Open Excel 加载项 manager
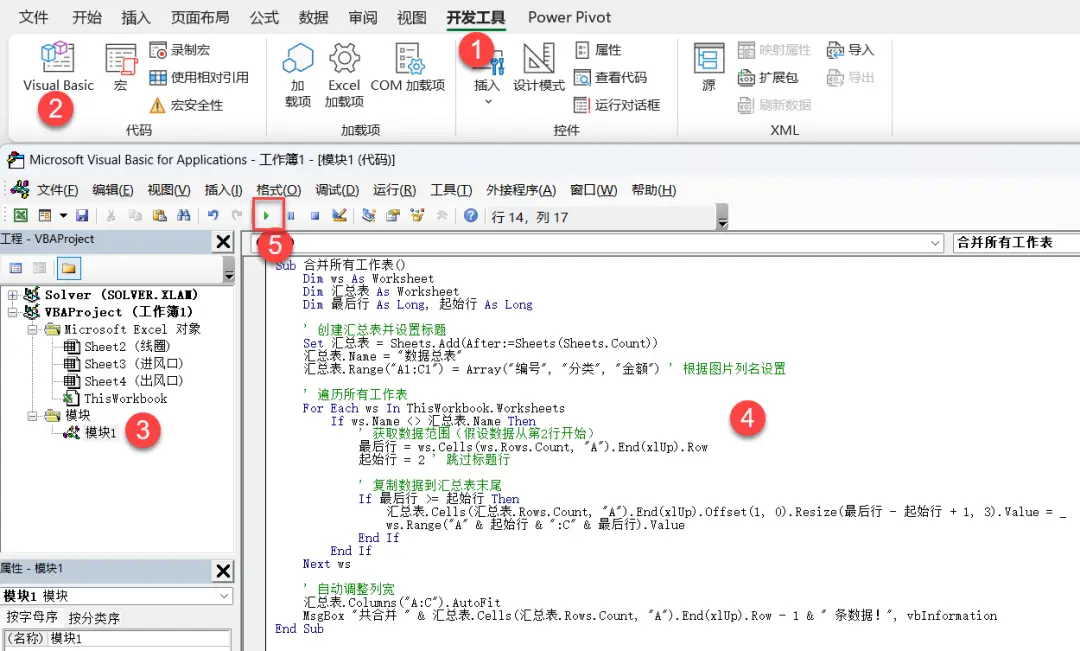The width and height of the screenshot is (1080, 651). (344, 74)
